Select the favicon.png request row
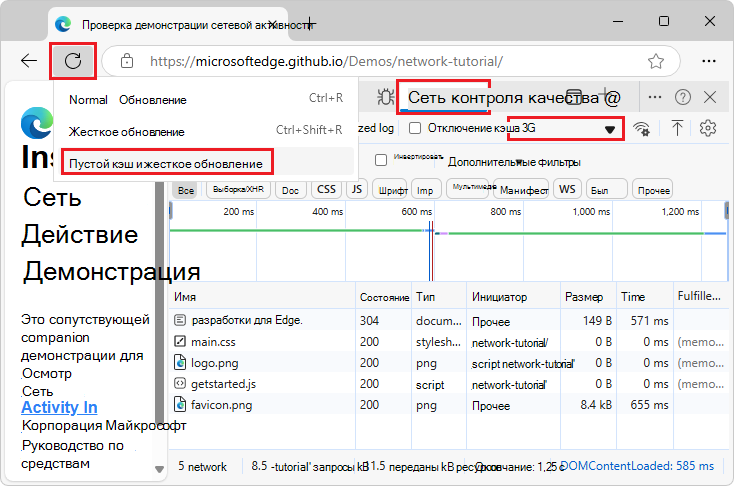The image size is (734, 486). pos(448,405)
